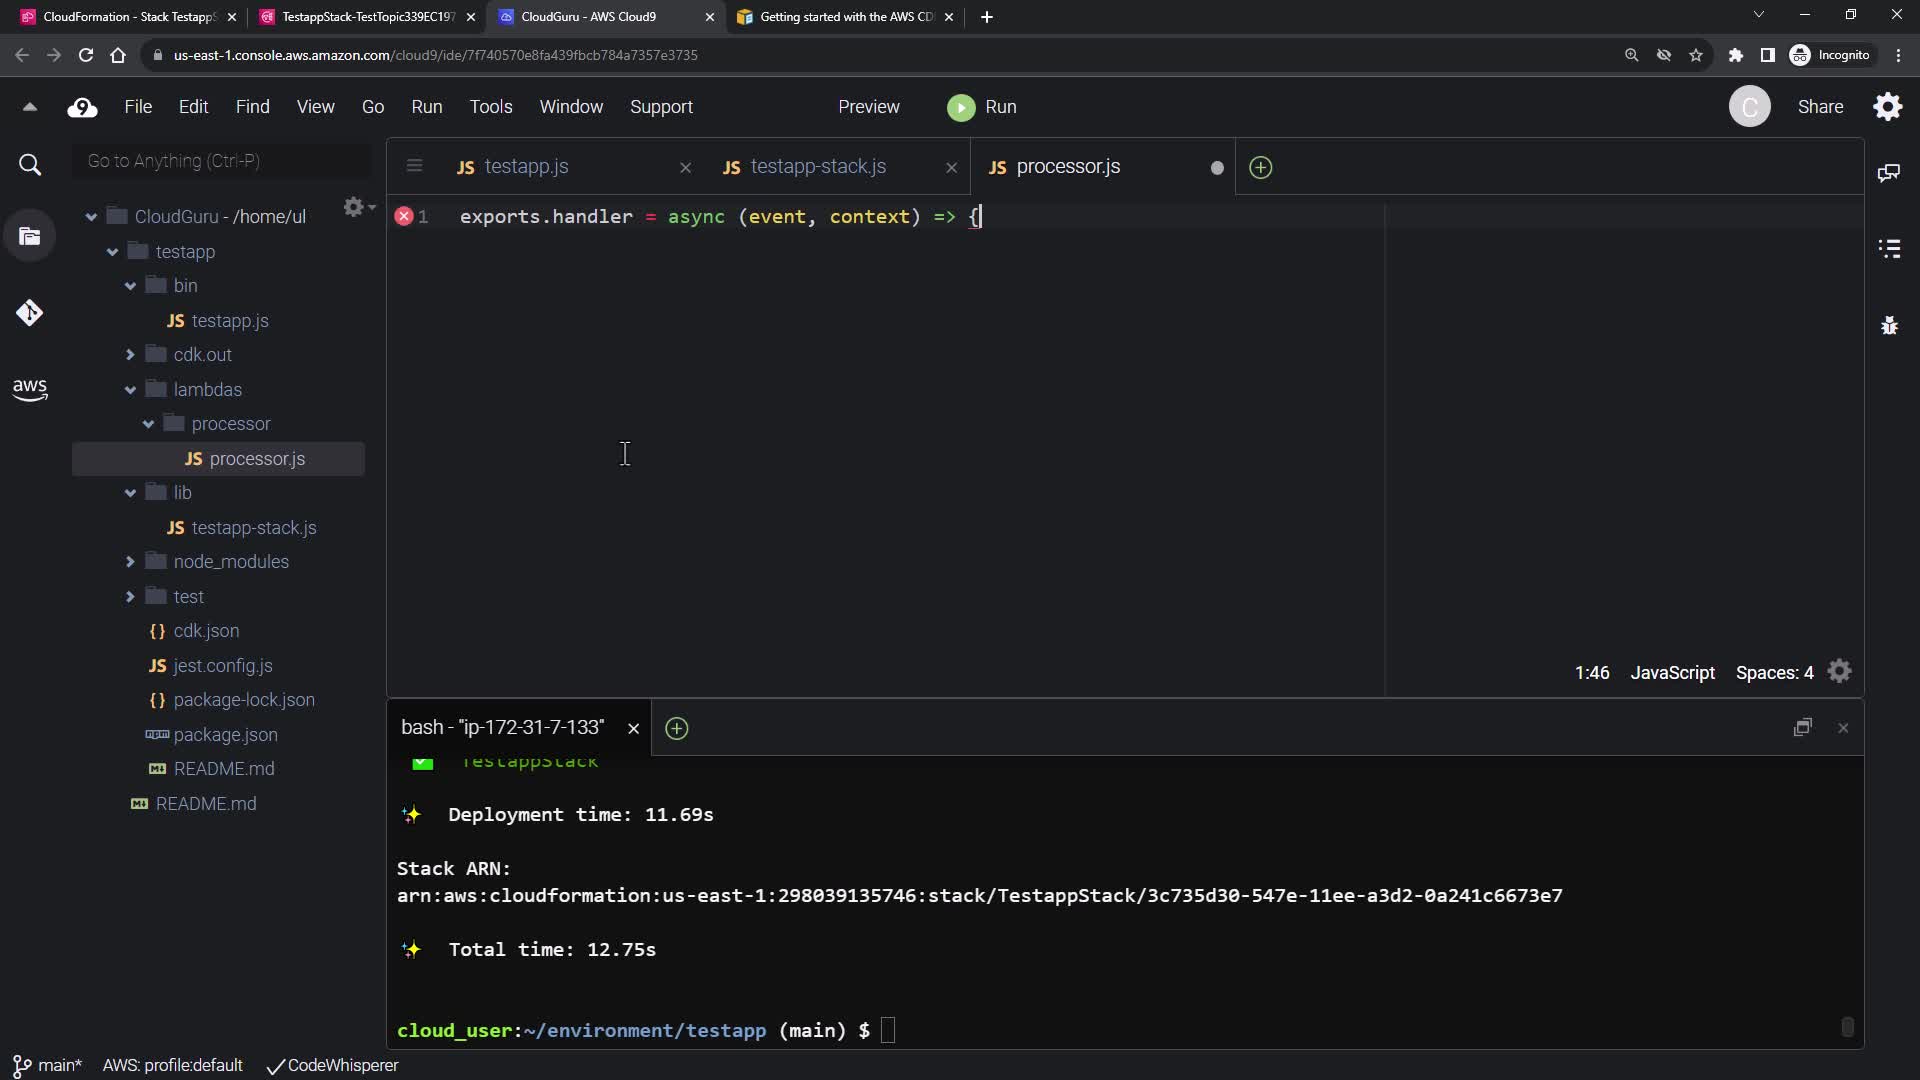This screenshot has width=1920, height=1080.
Task: Click the search magnifier sidebar icon
Action: click(x=29, y=165)
